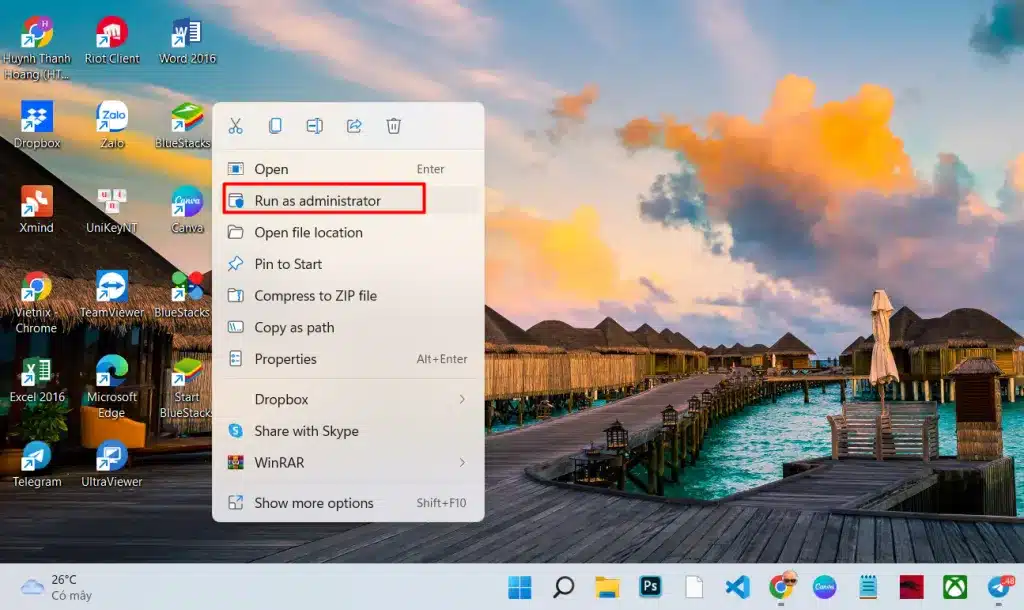Viewport: 1024px width, 610px height.
Task: Open File Explorer from the taskbar
Action: coord(607,587)
